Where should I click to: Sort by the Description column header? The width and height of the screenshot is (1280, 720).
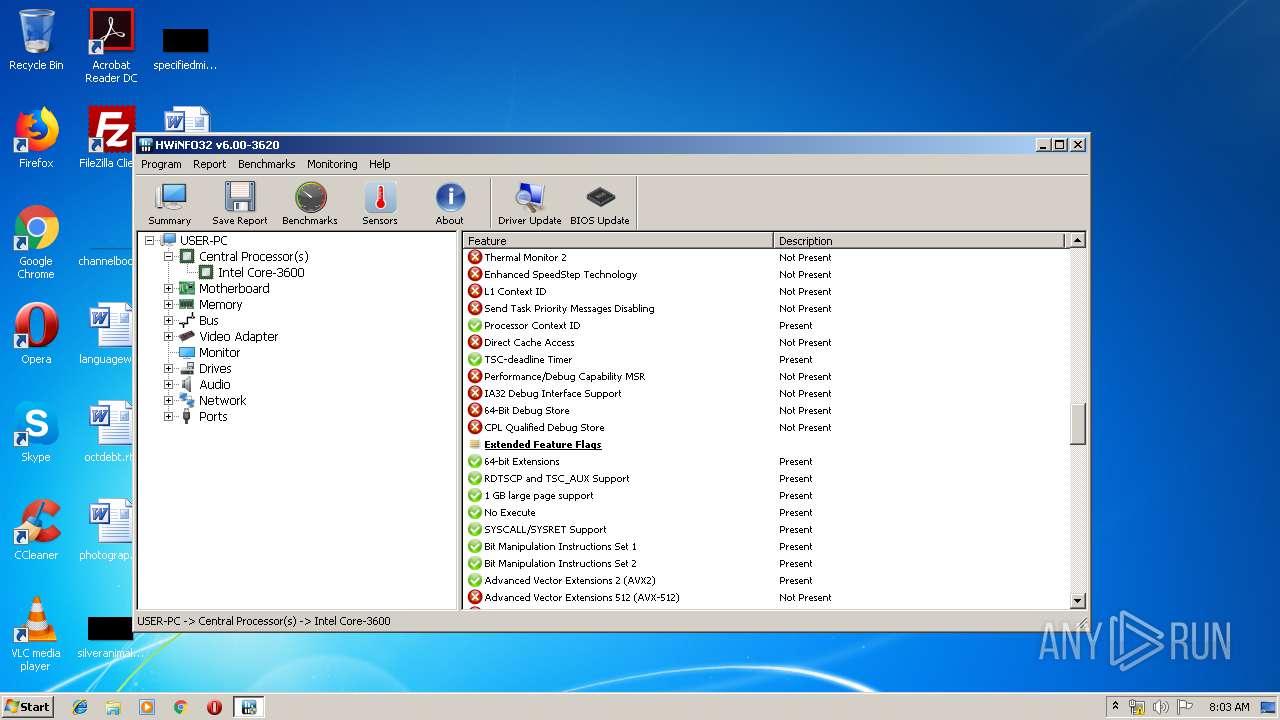(x=920, y=240)
